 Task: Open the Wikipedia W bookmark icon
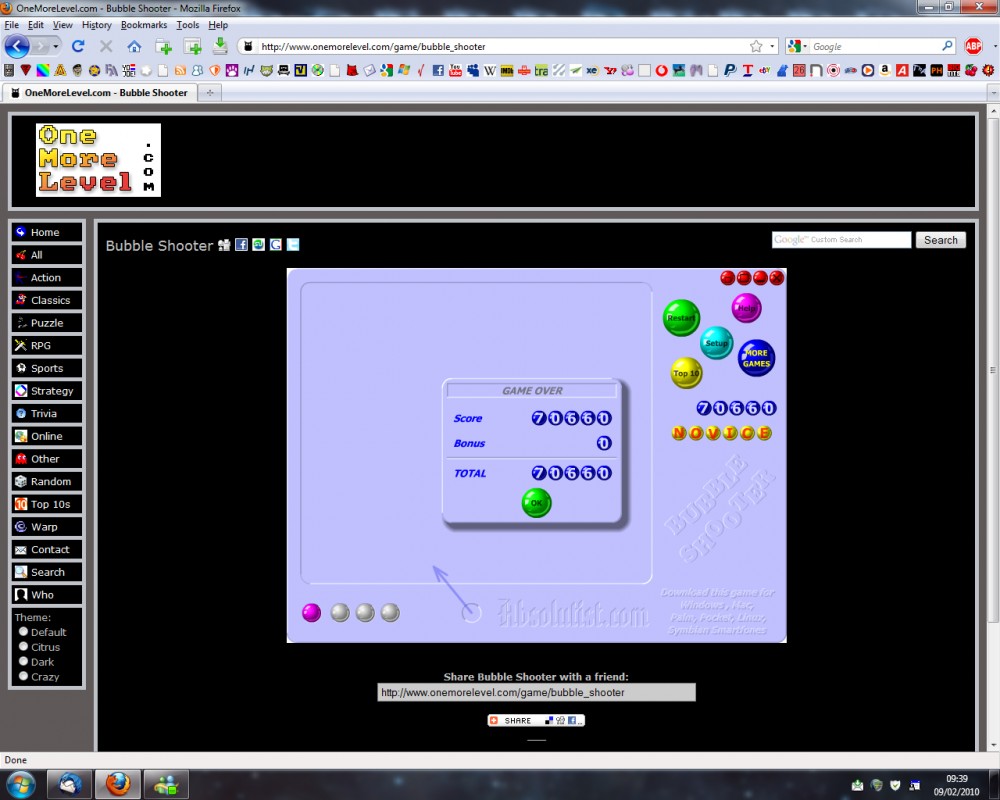(x=490, y=70)
